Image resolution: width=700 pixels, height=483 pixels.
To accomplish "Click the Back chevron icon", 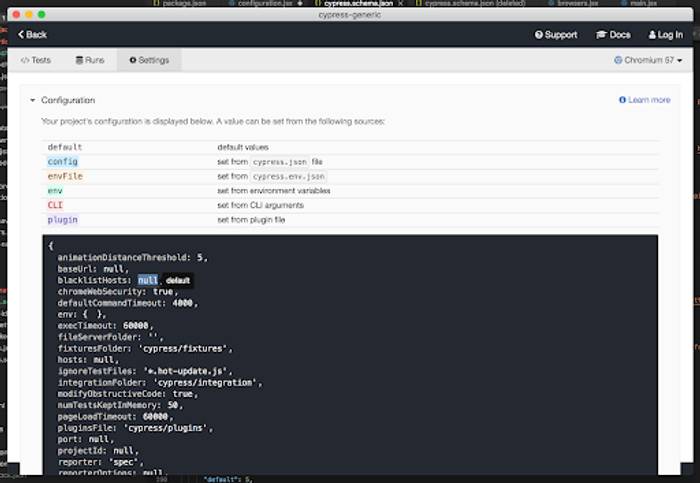I will (x=21, y=34).
